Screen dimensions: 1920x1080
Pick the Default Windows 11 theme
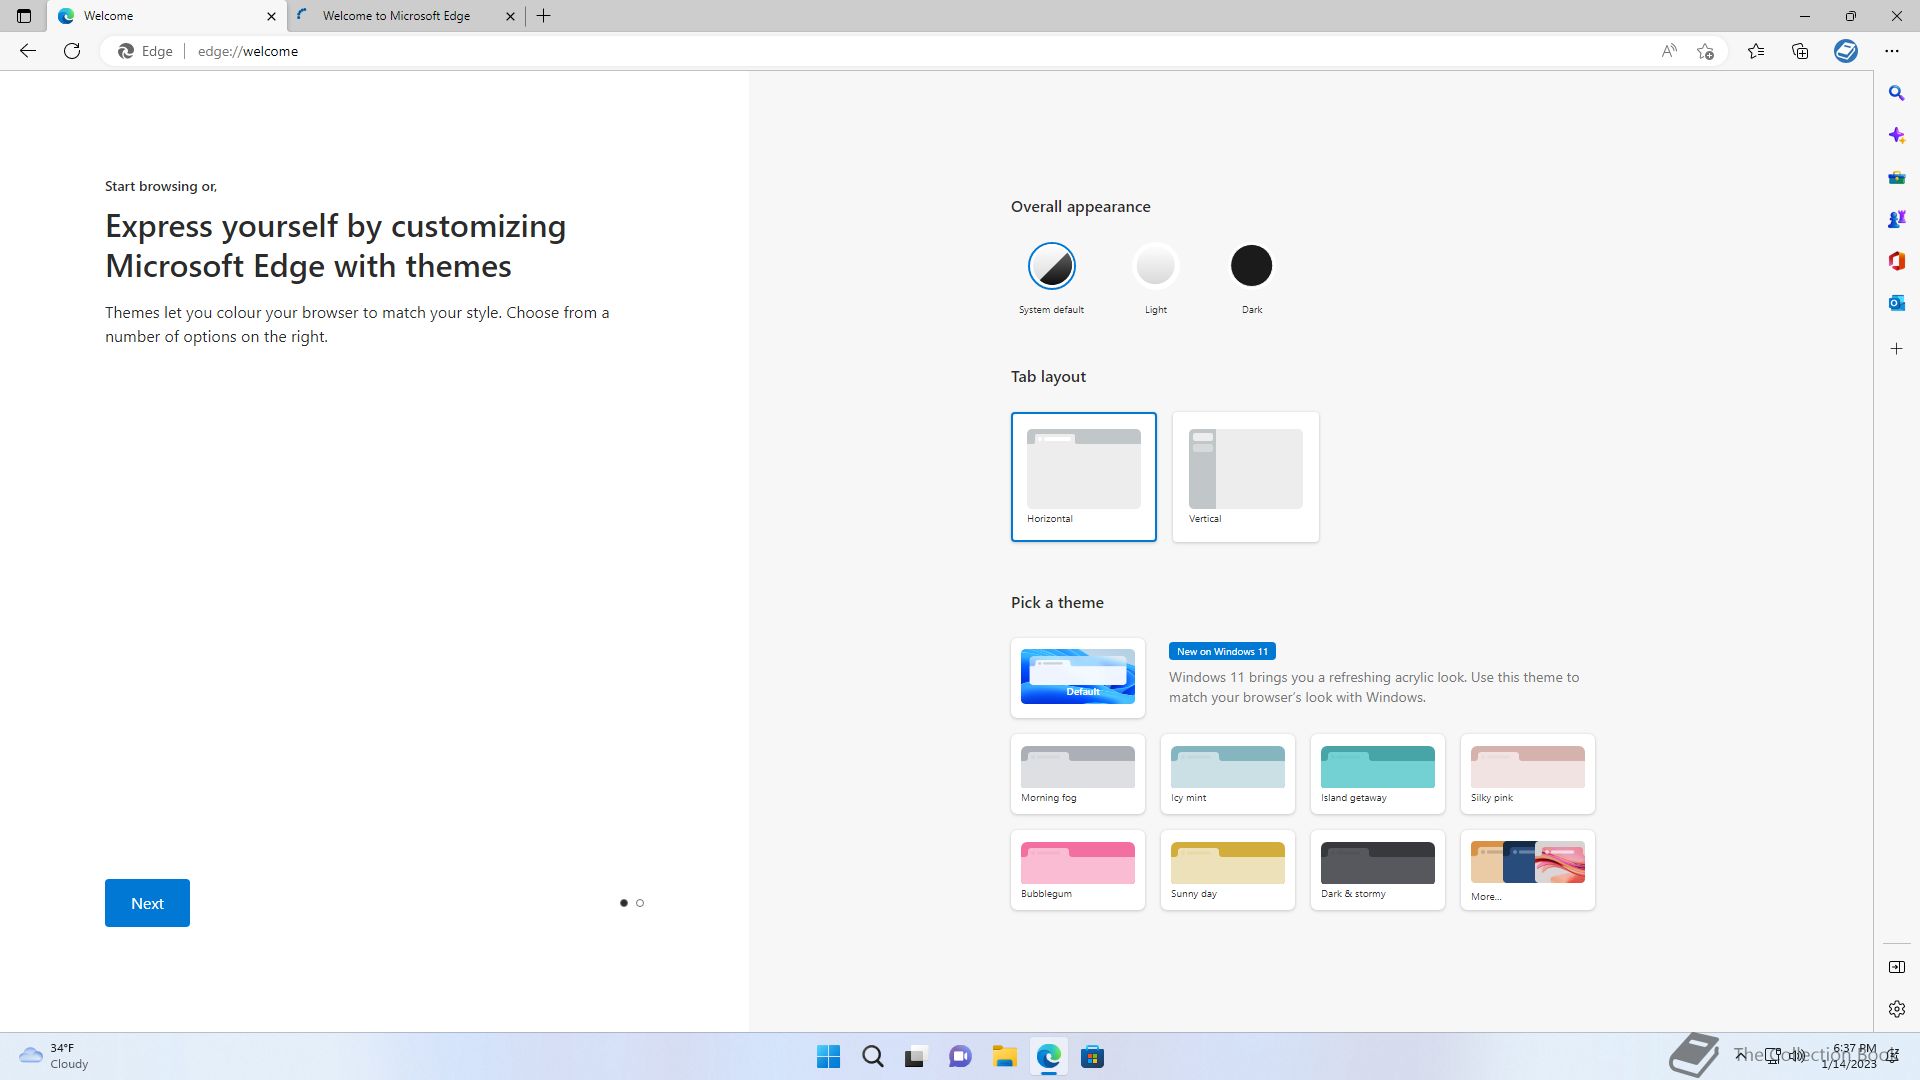click(1078, 677)
